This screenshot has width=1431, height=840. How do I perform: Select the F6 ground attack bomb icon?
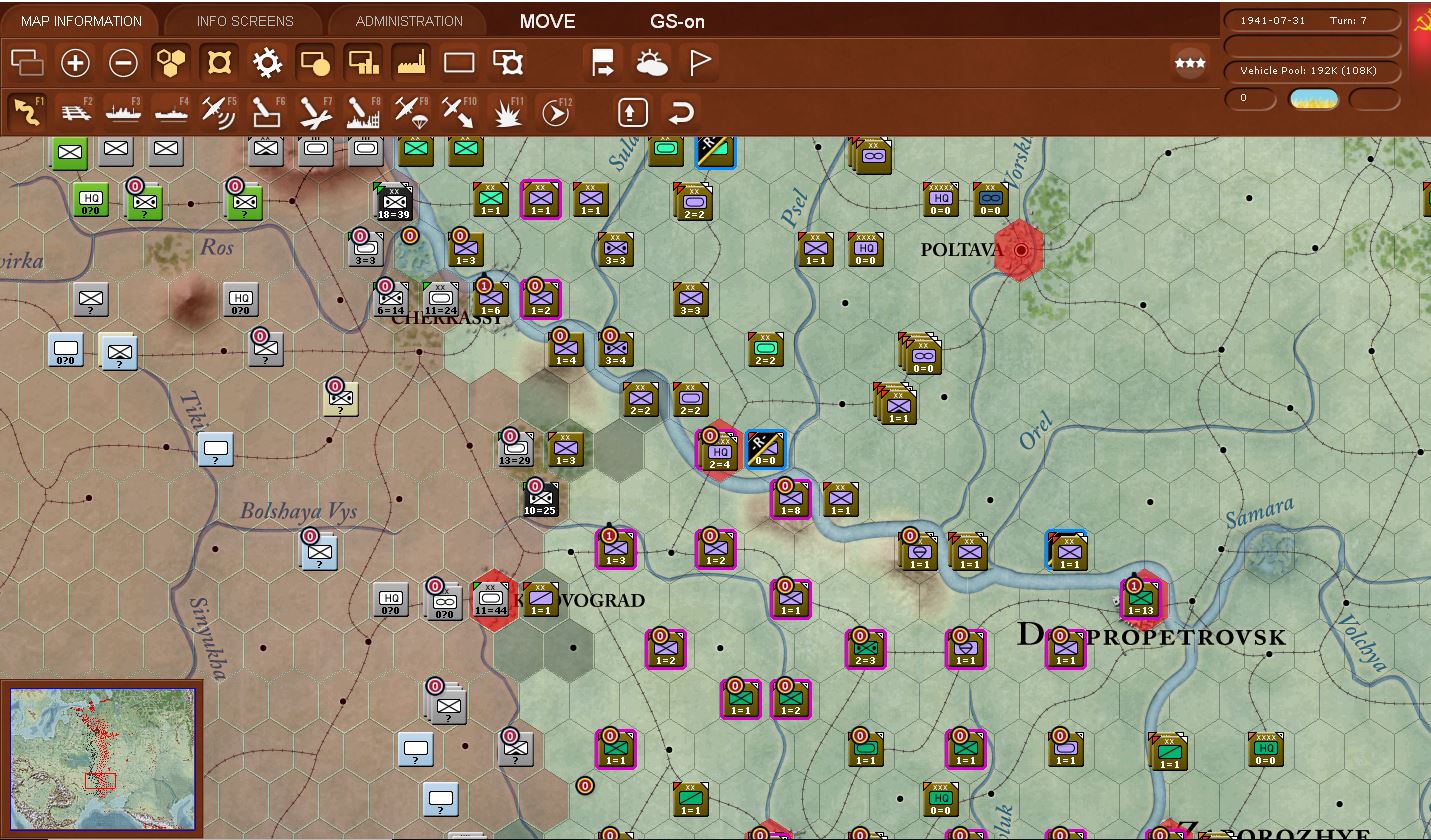tap(267, 112)
